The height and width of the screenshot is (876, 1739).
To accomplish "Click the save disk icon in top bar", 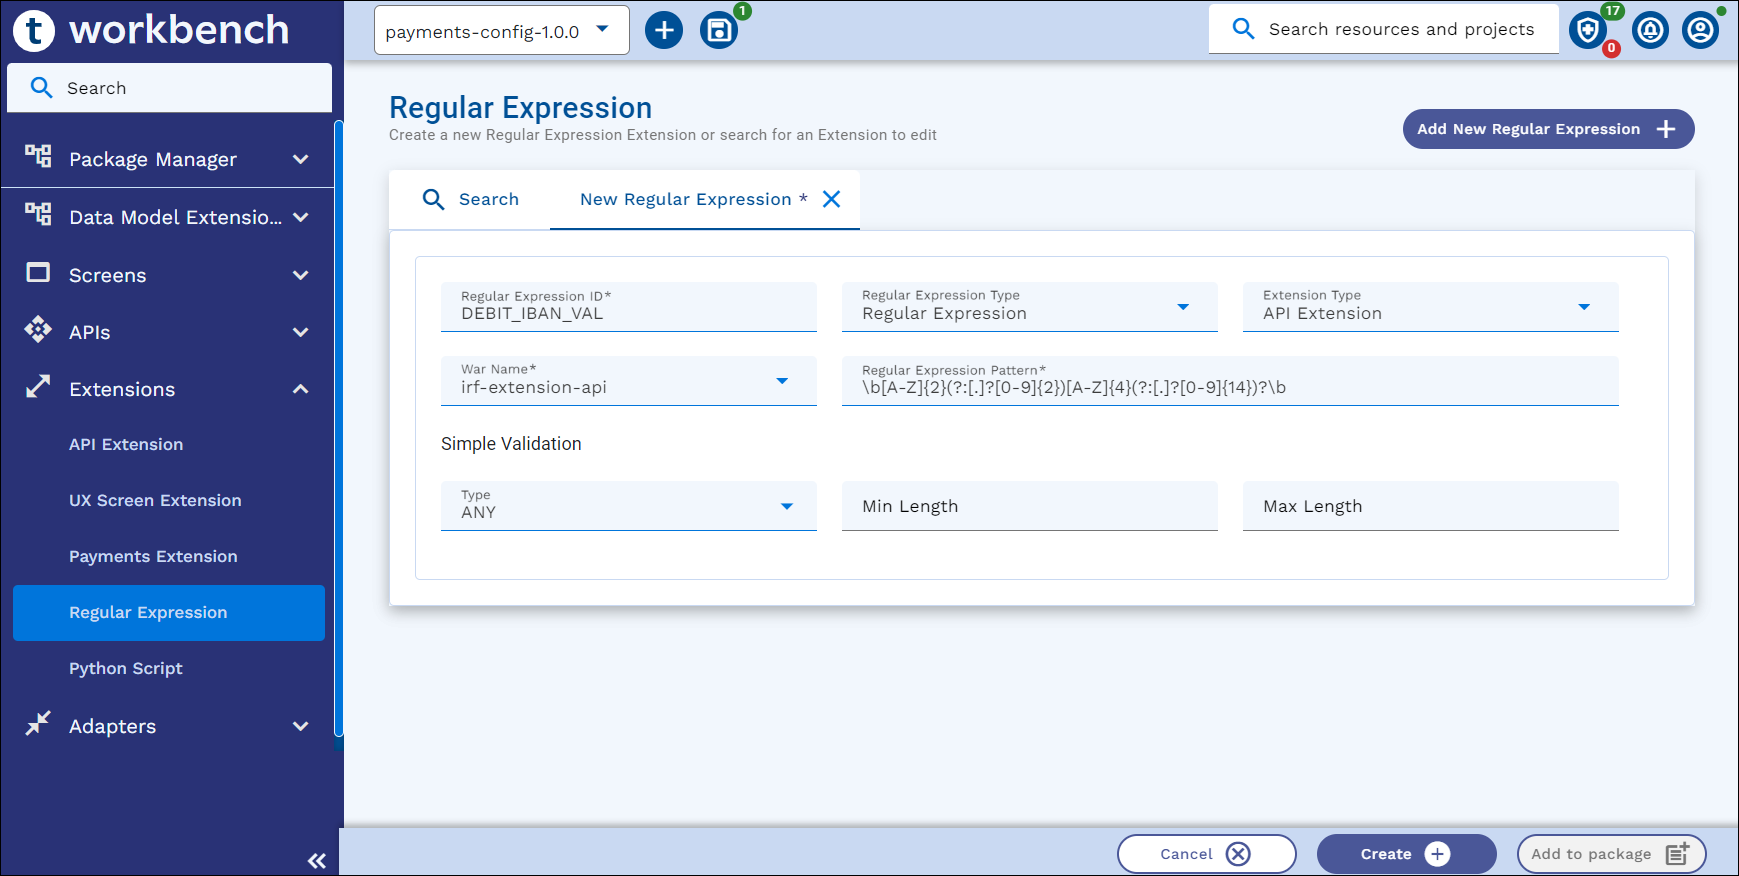I will (718, 30).
